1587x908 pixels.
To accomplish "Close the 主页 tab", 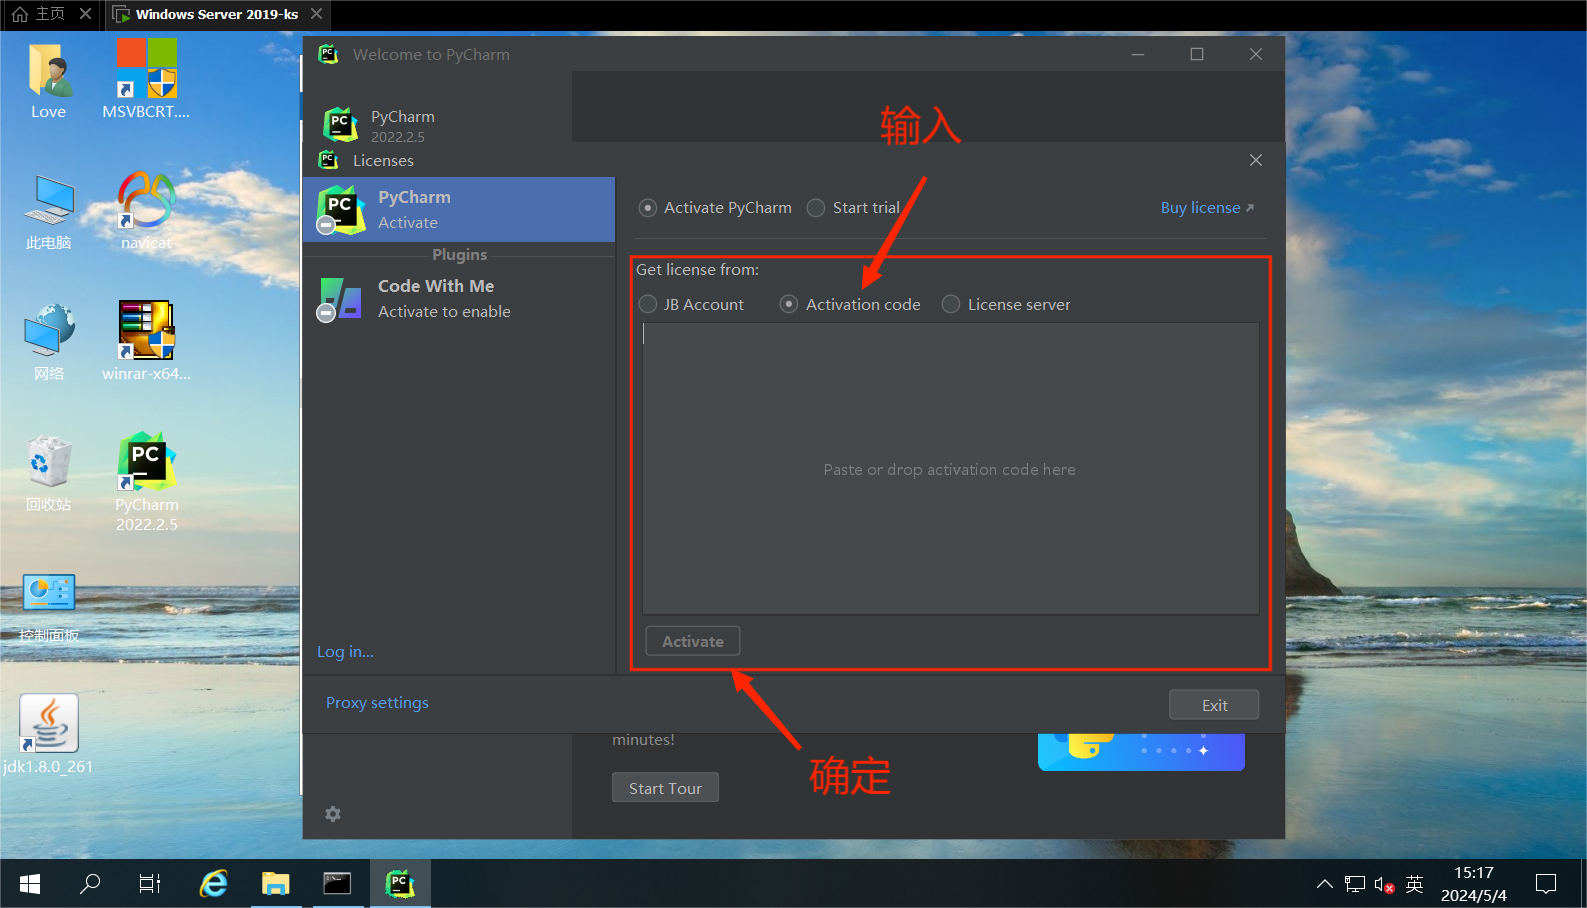I will click(x=85, y=14).
